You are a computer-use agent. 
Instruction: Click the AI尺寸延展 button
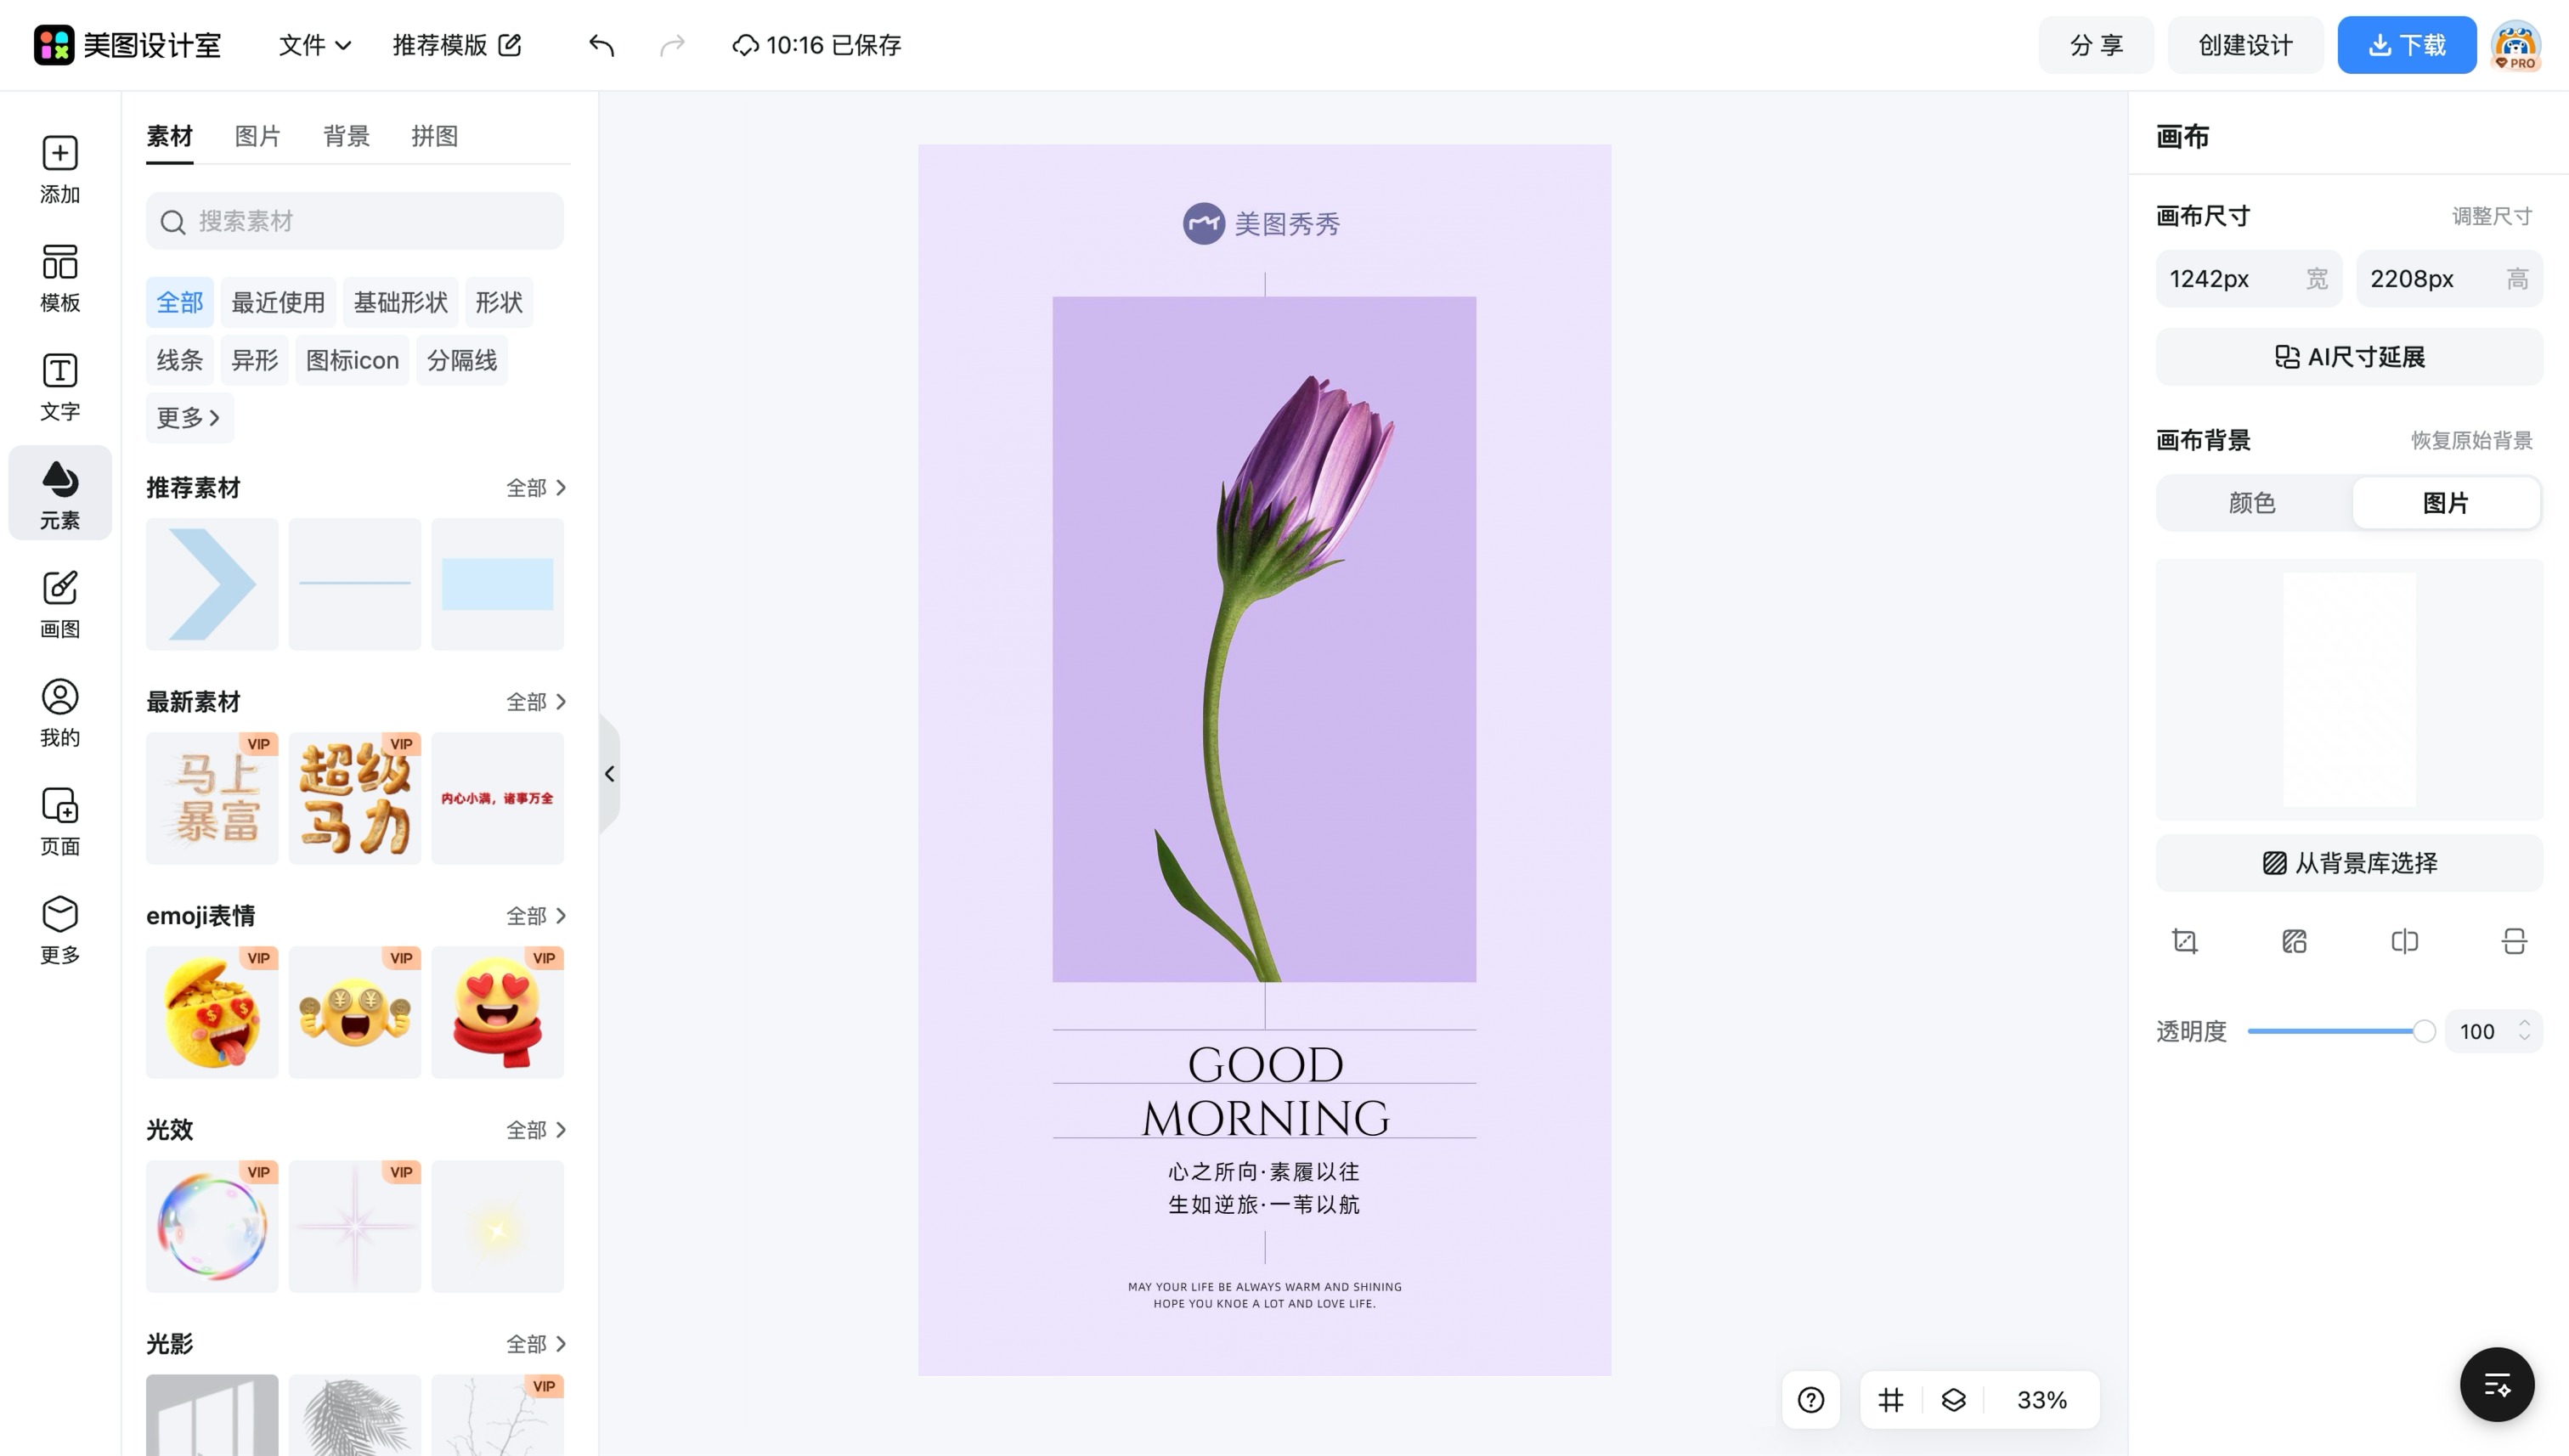tap(2349, 357)
